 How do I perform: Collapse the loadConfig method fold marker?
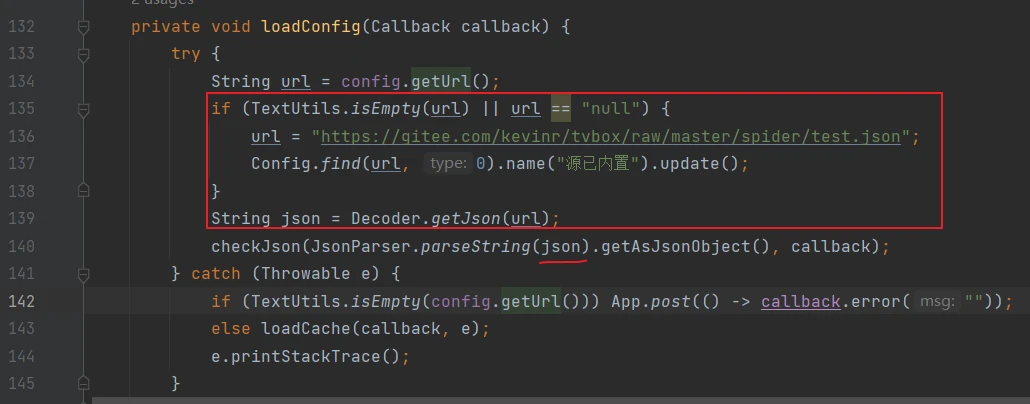(84, 27)
